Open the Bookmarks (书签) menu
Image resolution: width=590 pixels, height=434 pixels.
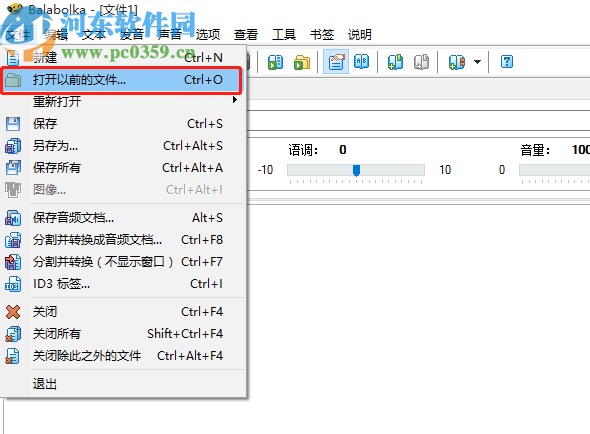coord(322,35)
